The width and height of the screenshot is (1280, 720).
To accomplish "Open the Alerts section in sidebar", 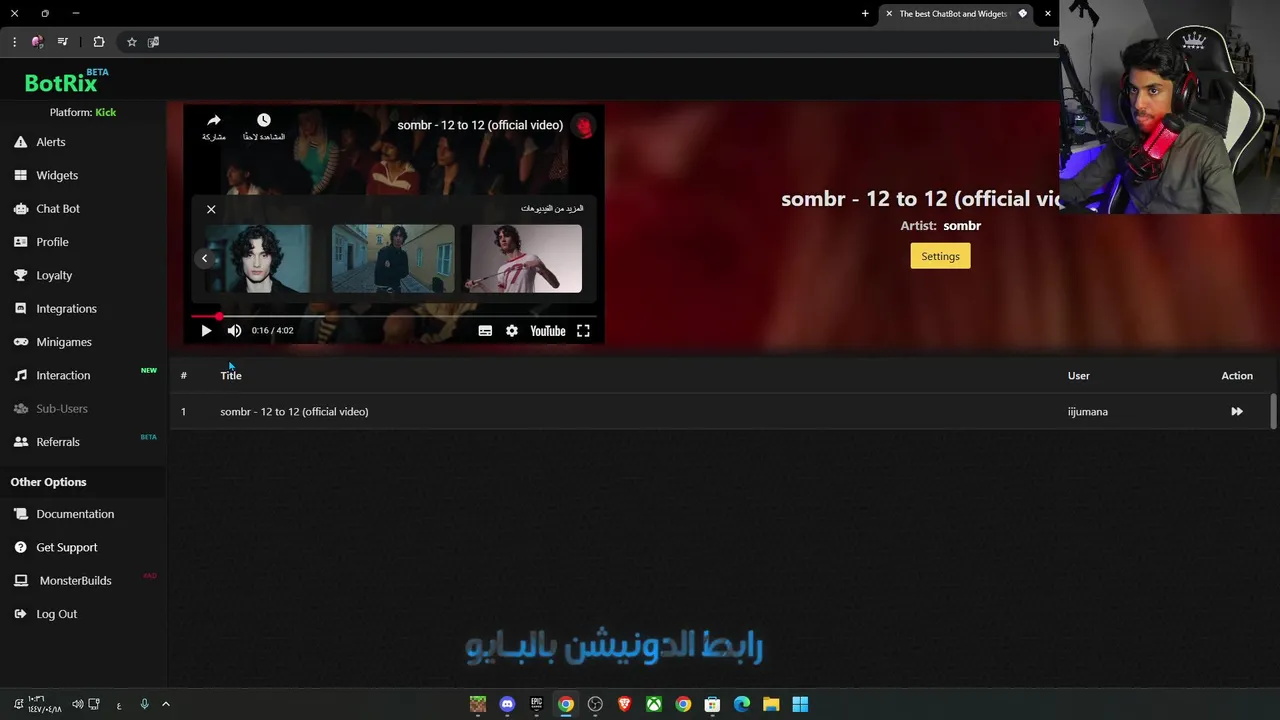I will click(51, 142).
